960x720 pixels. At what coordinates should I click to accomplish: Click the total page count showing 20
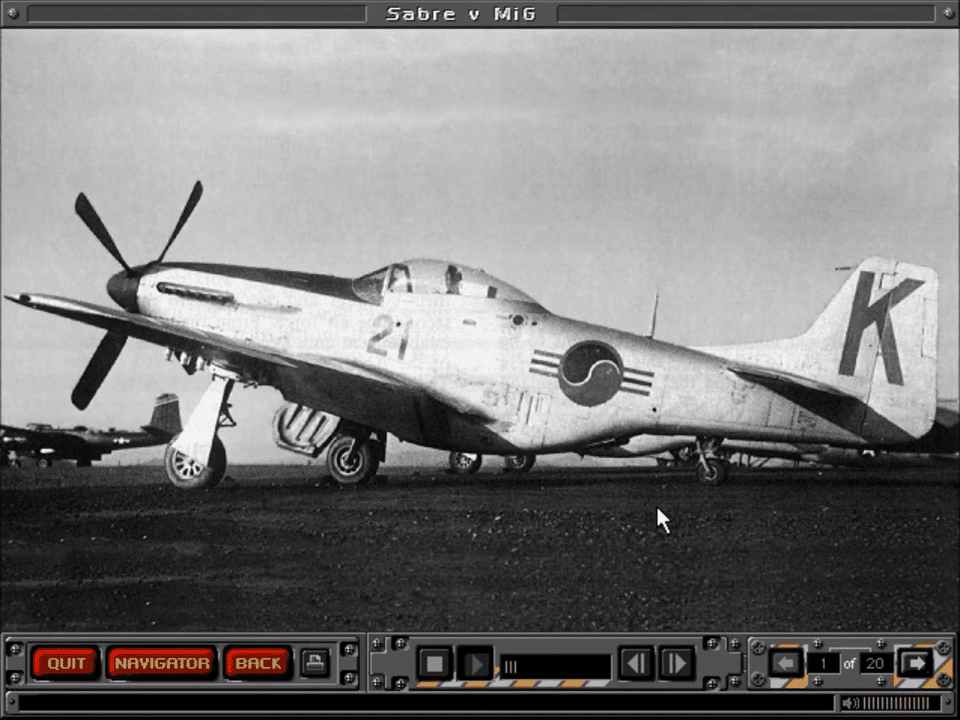pyautogui.click(x=876, y=663)
